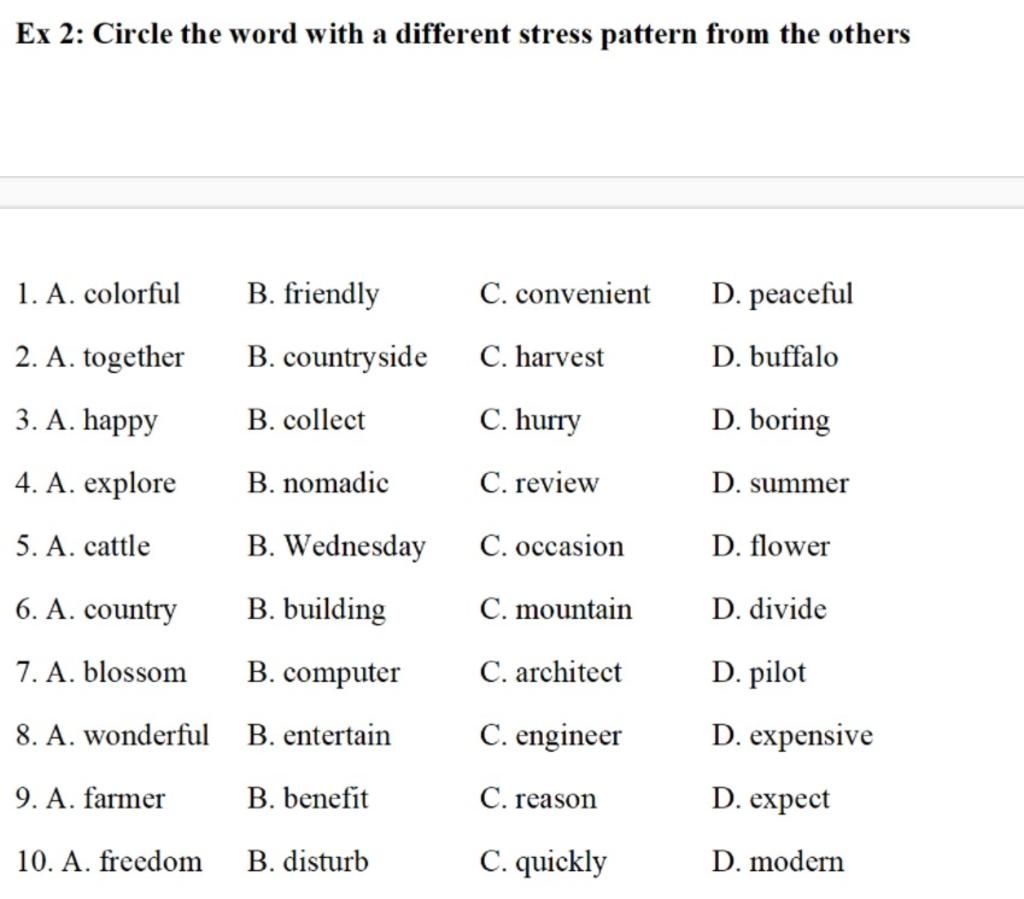The height and width of the screenshot is (899, 1024).
Task: Select option 'together' in question 2
Action: pos(133,358)
